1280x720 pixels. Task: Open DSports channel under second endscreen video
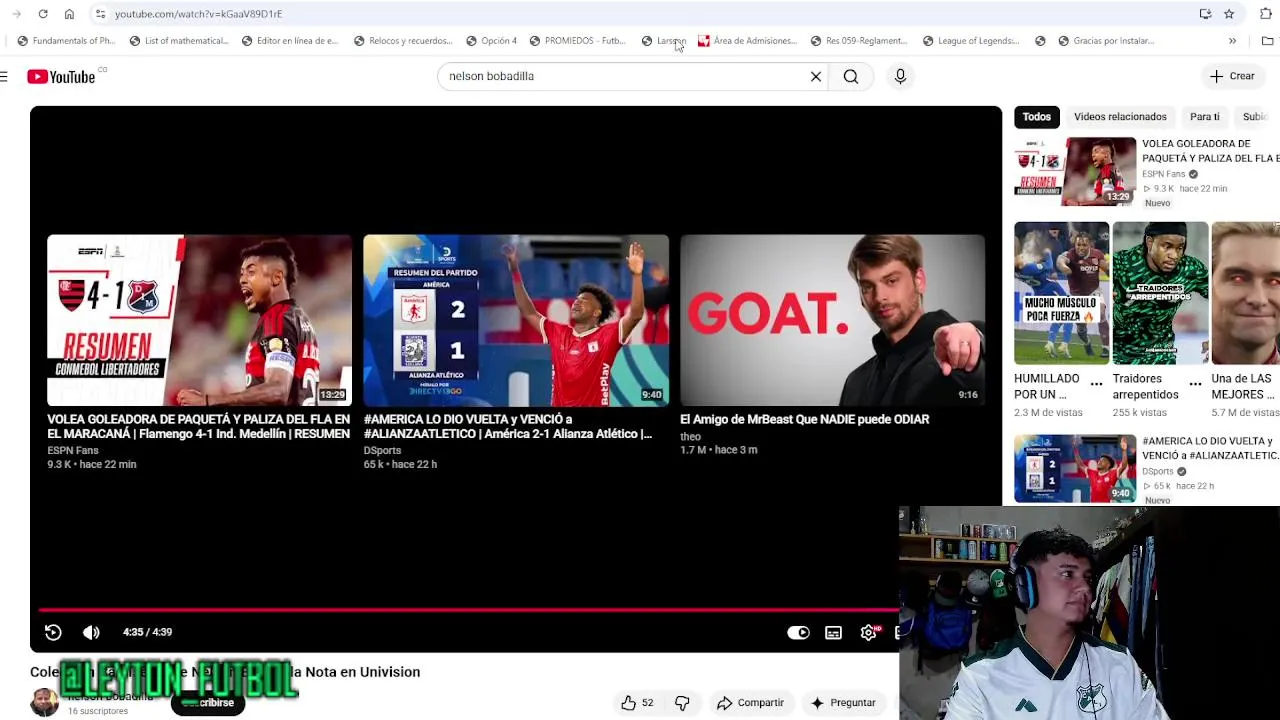tap(382, 450)
